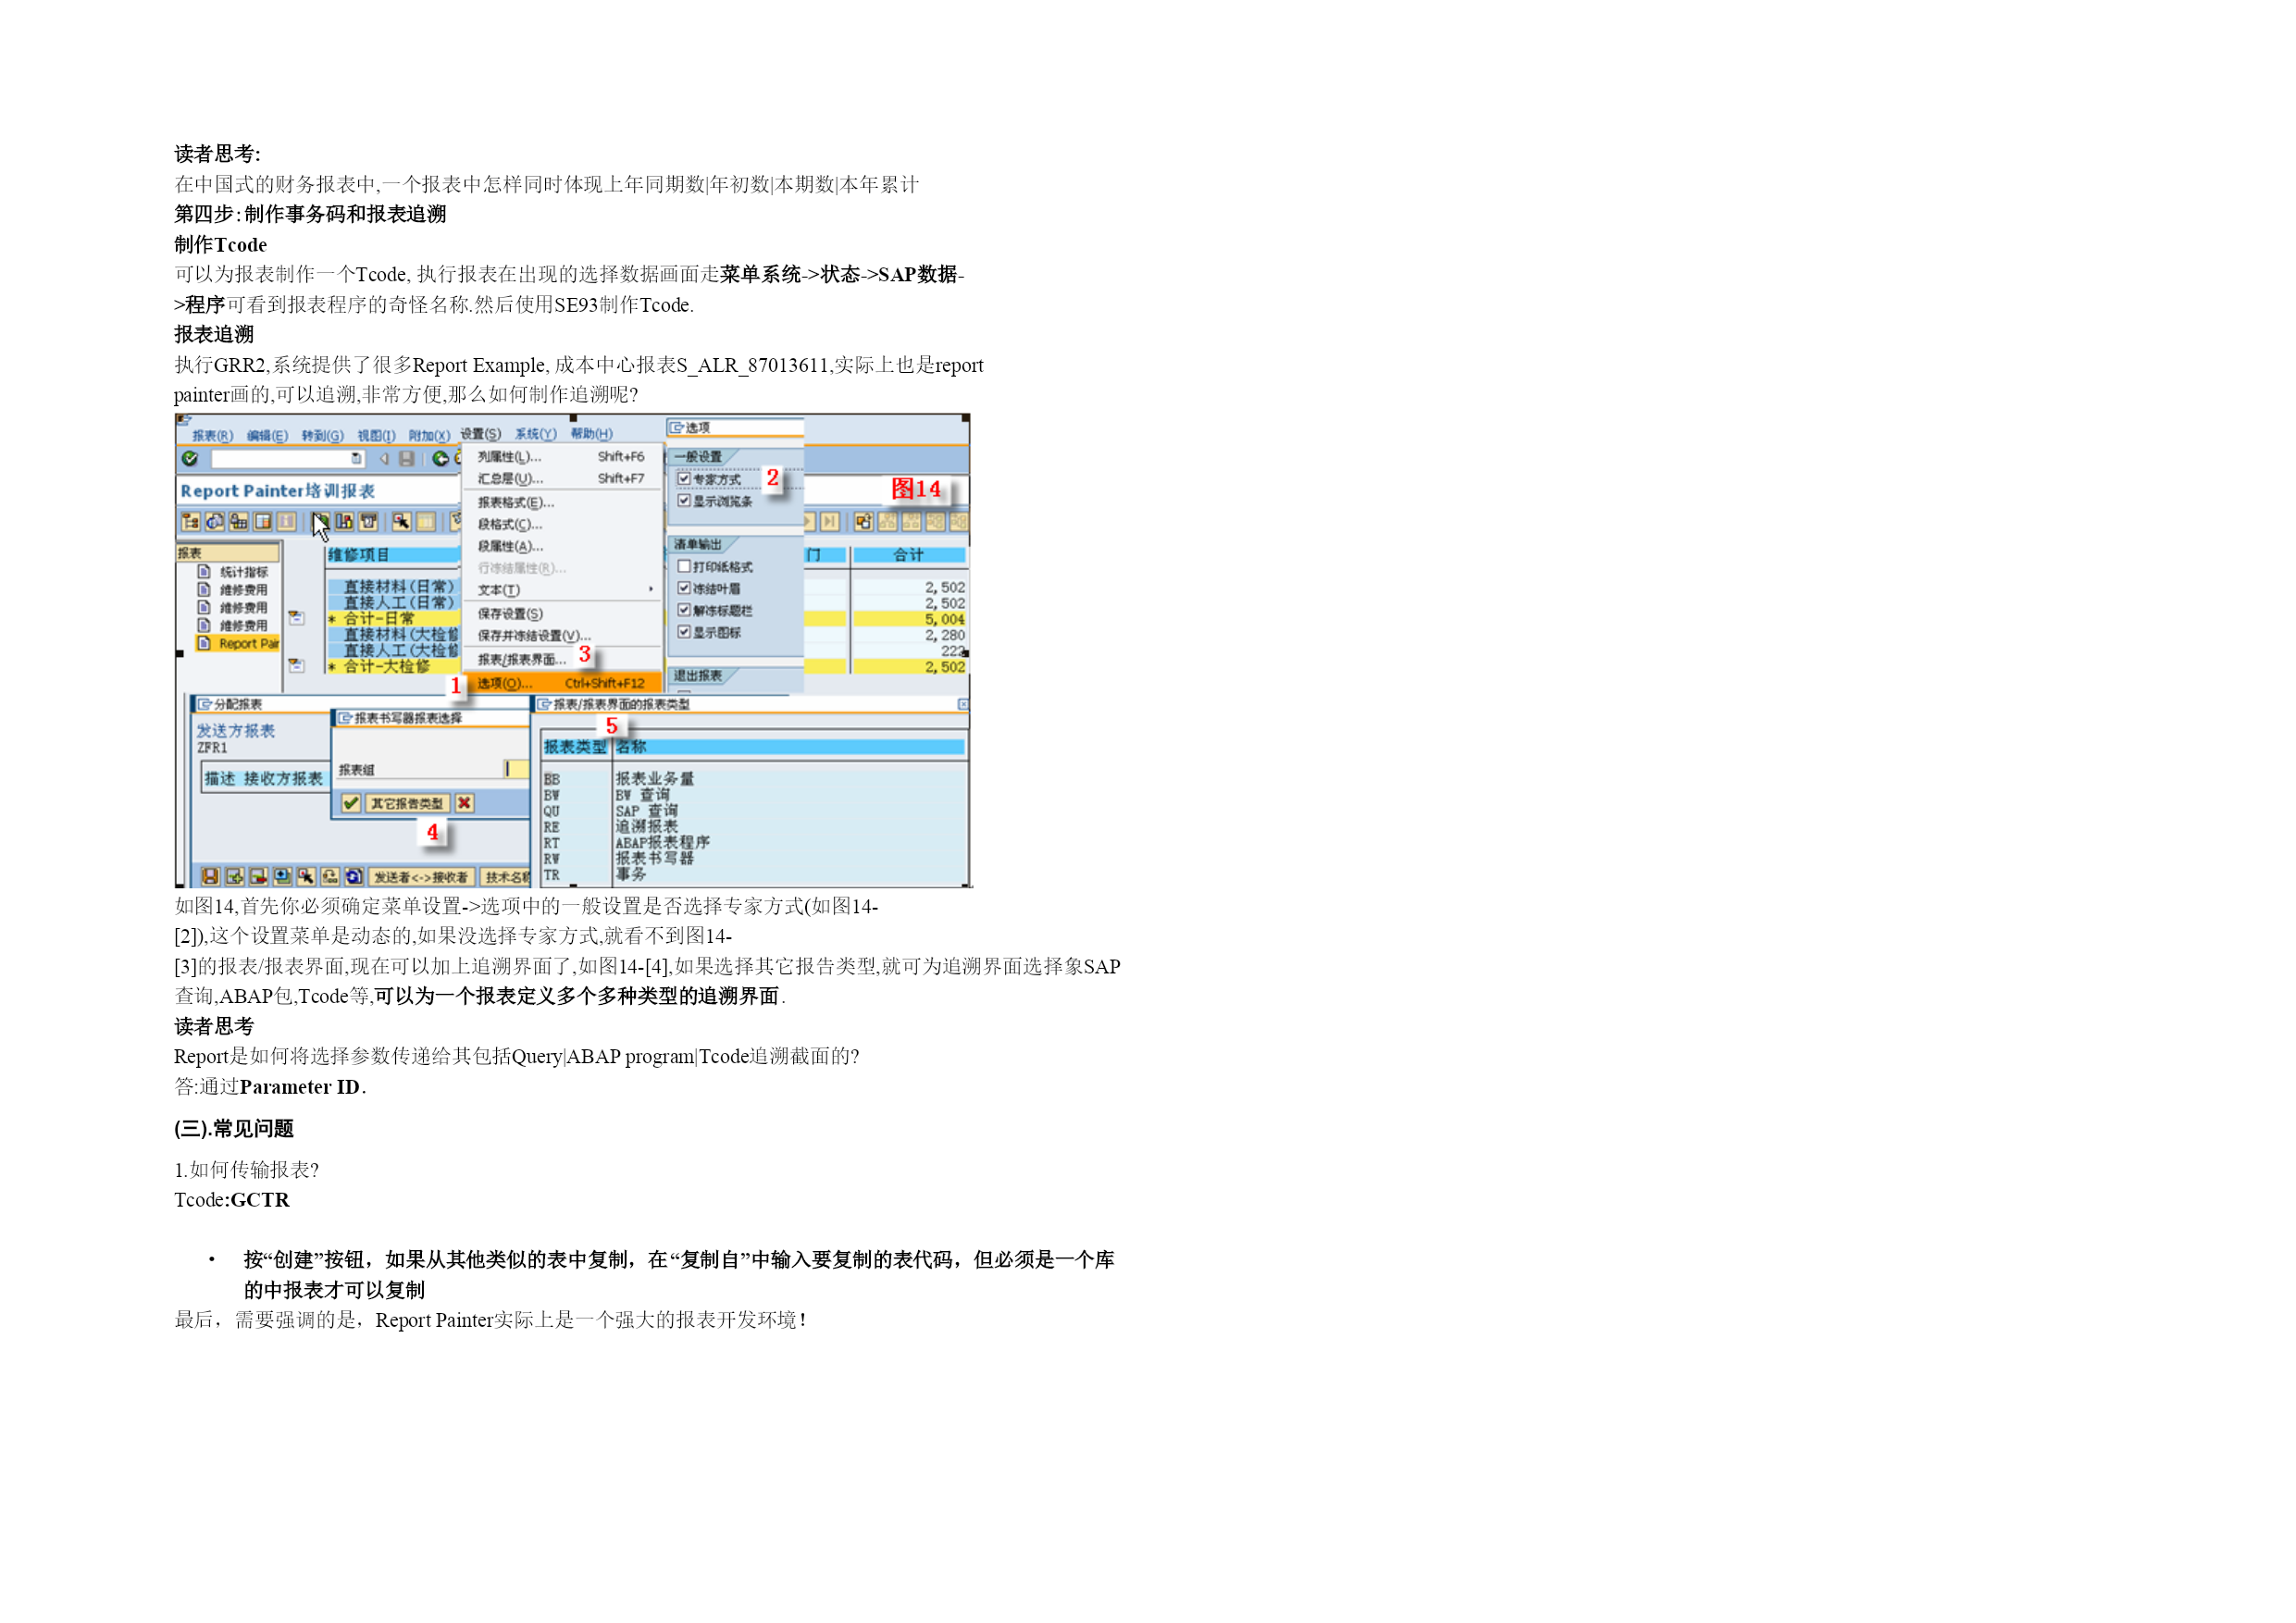Click the 发送者<->接收者 button
The height and width of the screenshot is (1623, 2296).
point(420,877)
